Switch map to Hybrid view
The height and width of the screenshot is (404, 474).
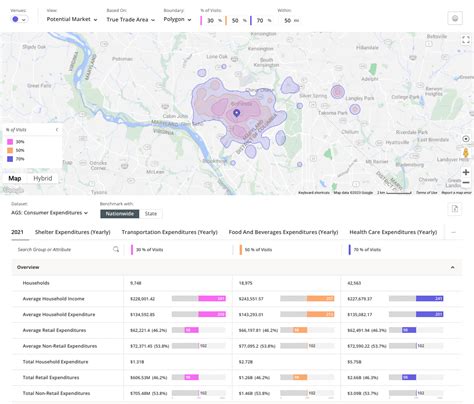click(43, 178)
